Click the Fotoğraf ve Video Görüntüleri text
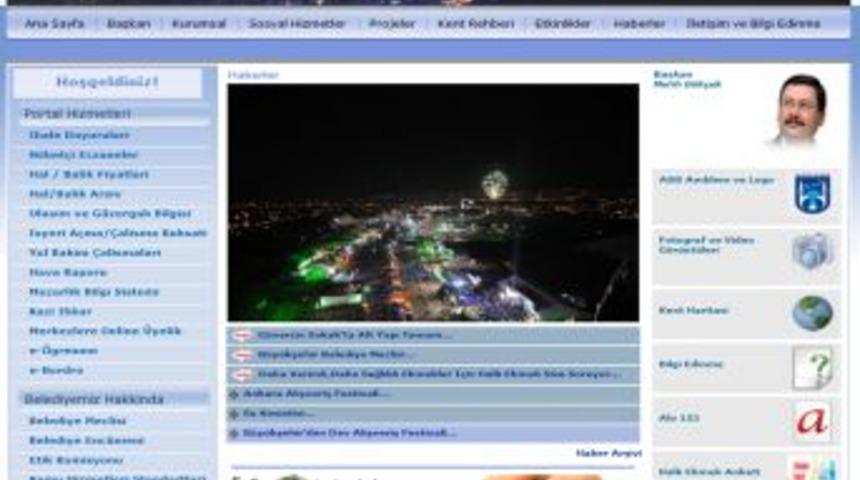This screenshot has height=480, width=860. click(706, 245)
